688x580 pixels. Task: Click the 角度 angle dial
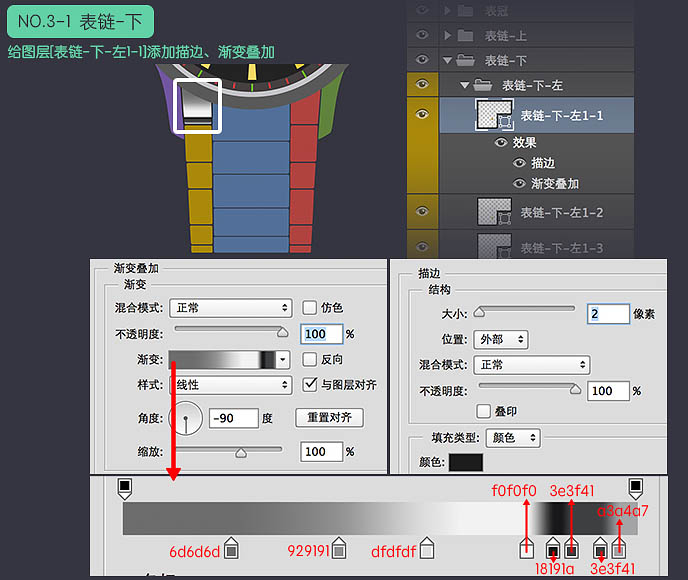pyautogui.click(x=186, y=418)
